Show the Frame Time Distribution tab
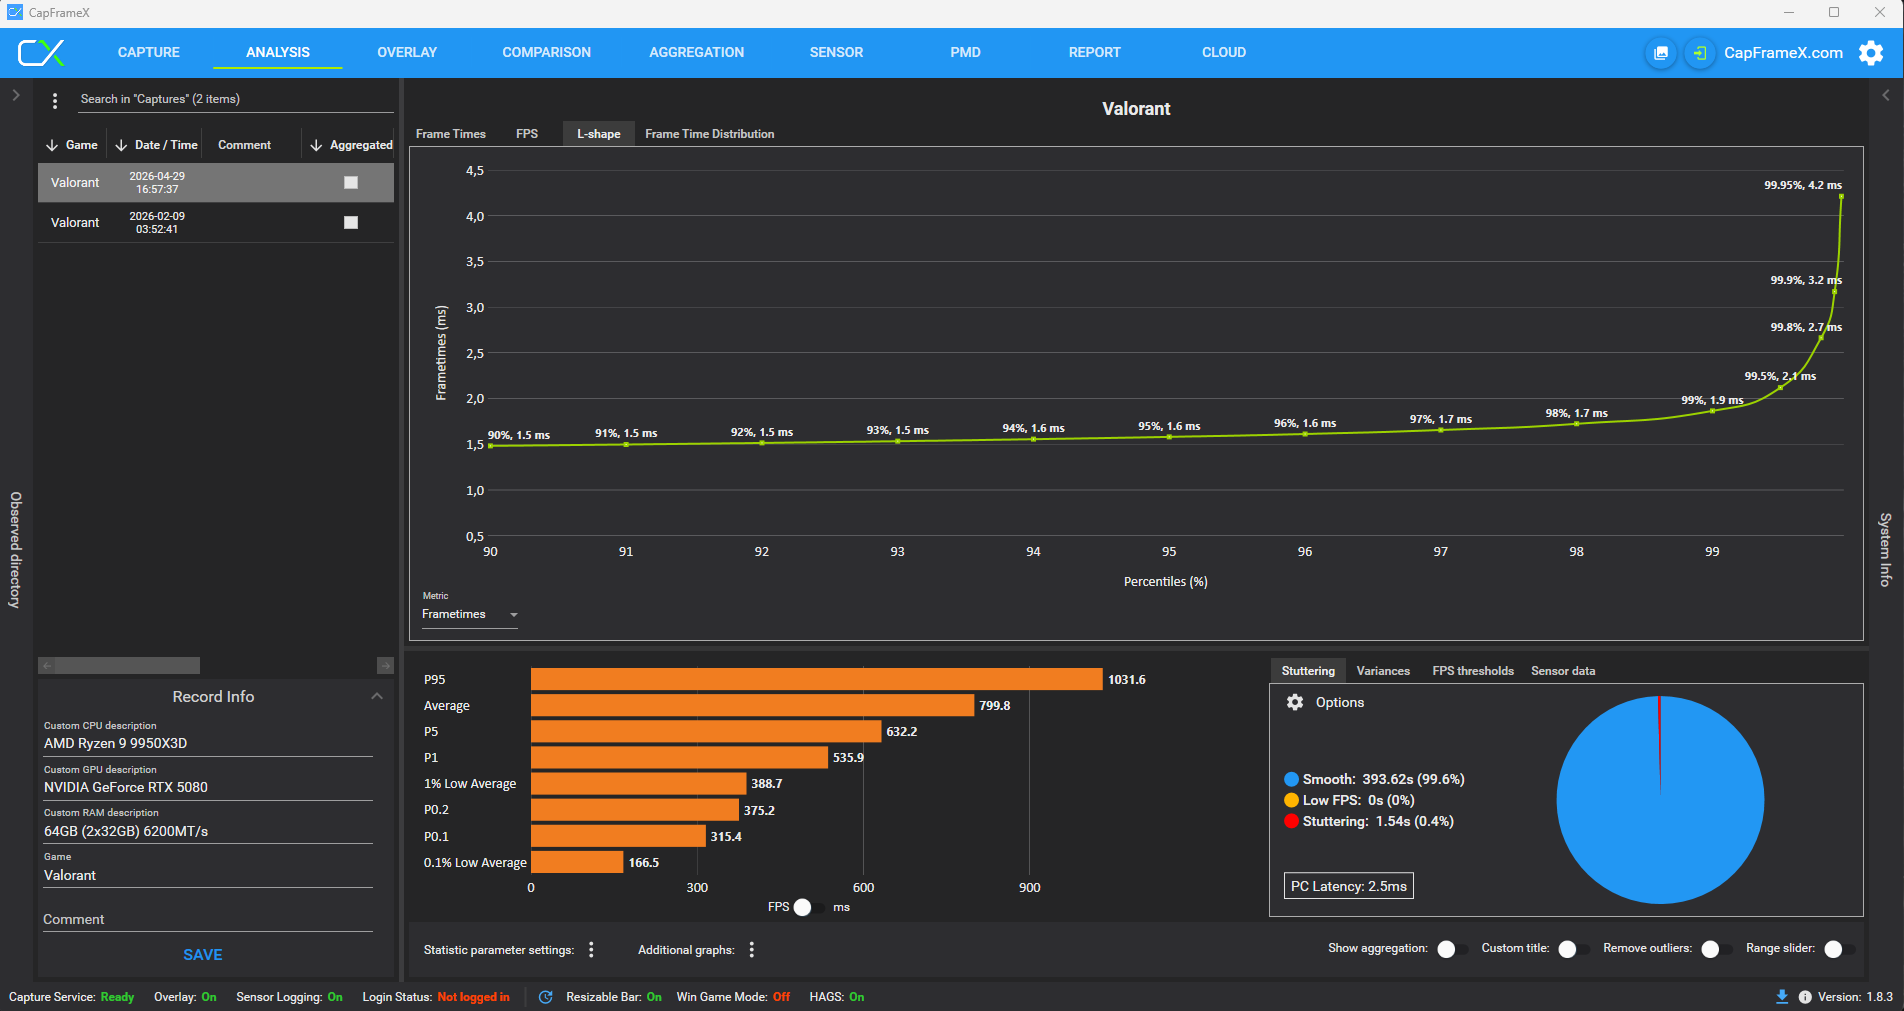Screen dimensions: 1904x1011 pyautogui.click(x=710, y=134)
